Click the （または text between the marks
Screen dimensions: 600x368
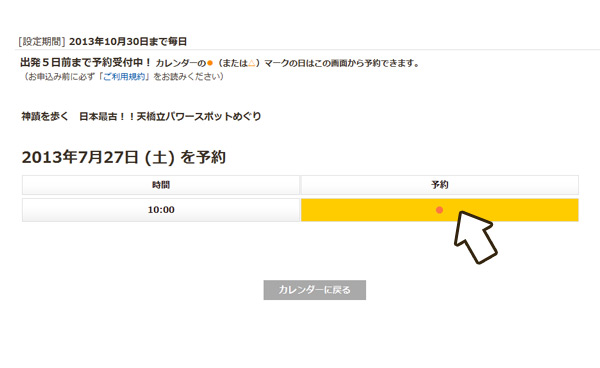pos(232,63)
